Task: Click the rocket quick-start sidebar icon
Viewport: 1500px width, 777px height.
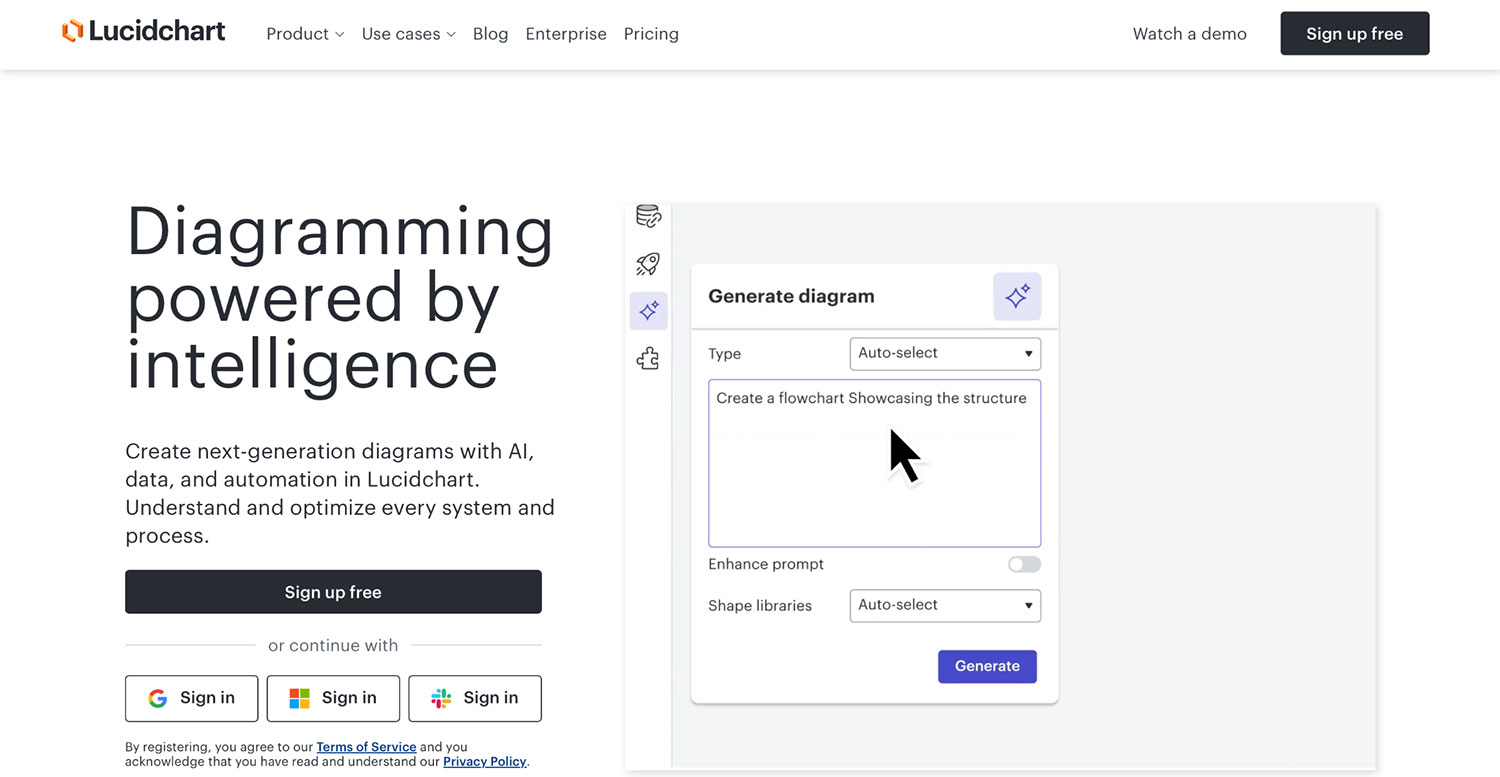Action: click(647, 263)
